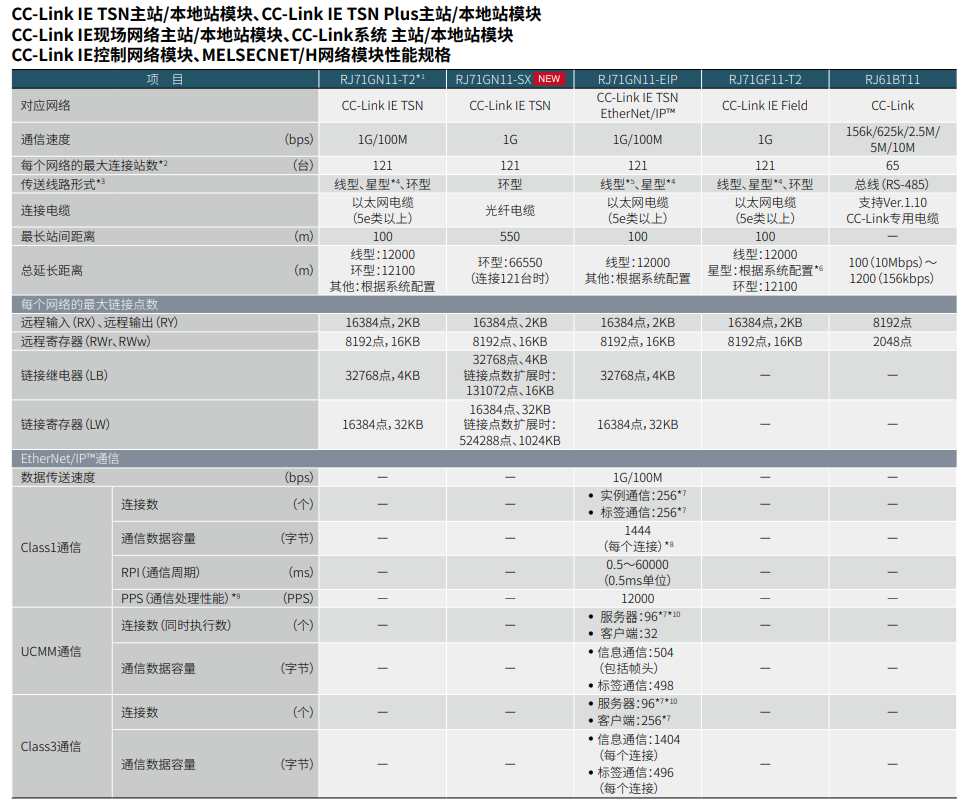Select the 156k/625k/2.5M/5M/10M speed cell
The height and width of the screenshot is (804, 971).
pos(892,139)
